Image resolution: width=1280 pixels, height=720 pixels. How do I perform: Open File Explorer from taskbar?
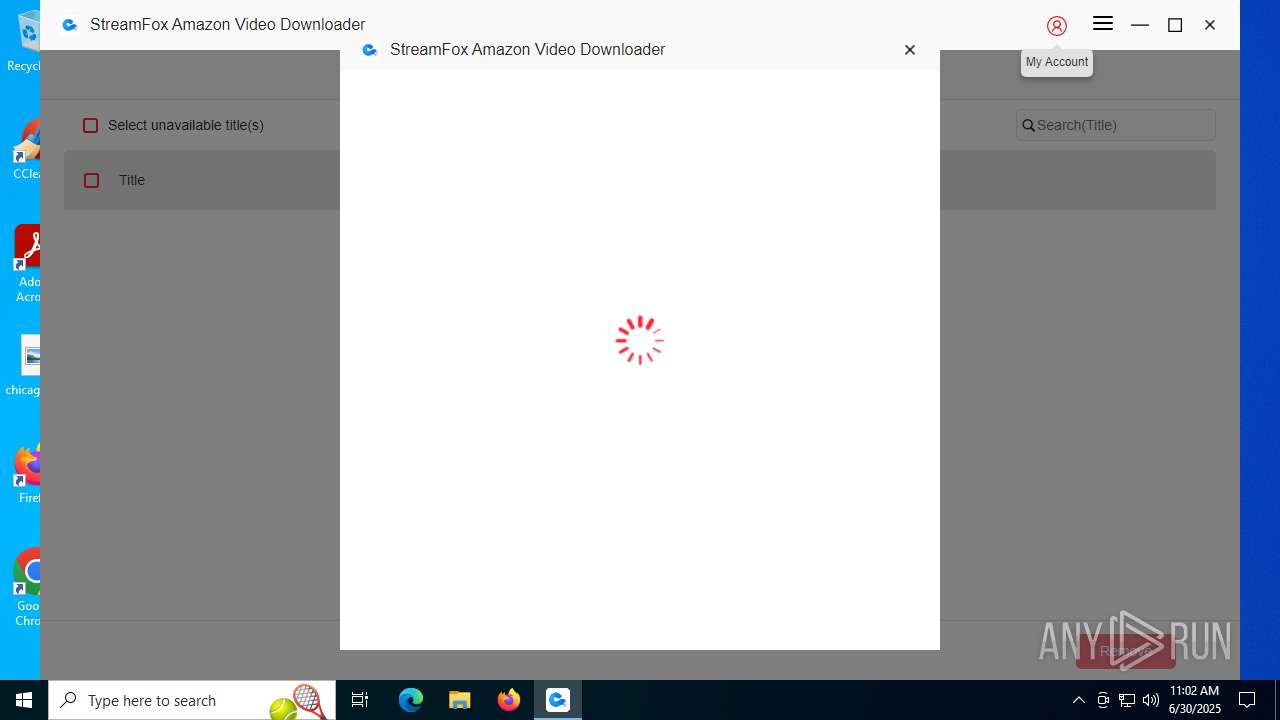[460, 700]
